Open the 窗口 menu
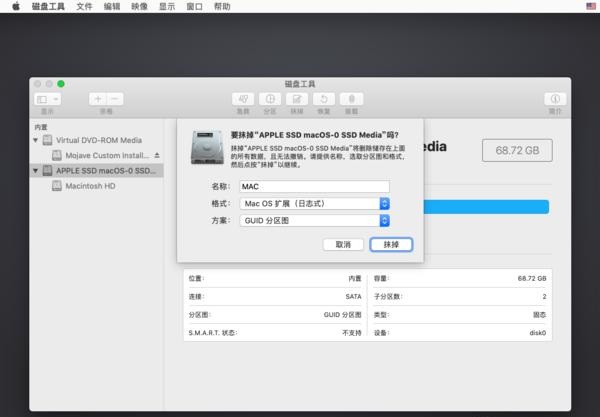This screenshot has height=417, width=600. pyautogui.click(x=194, y=7)
